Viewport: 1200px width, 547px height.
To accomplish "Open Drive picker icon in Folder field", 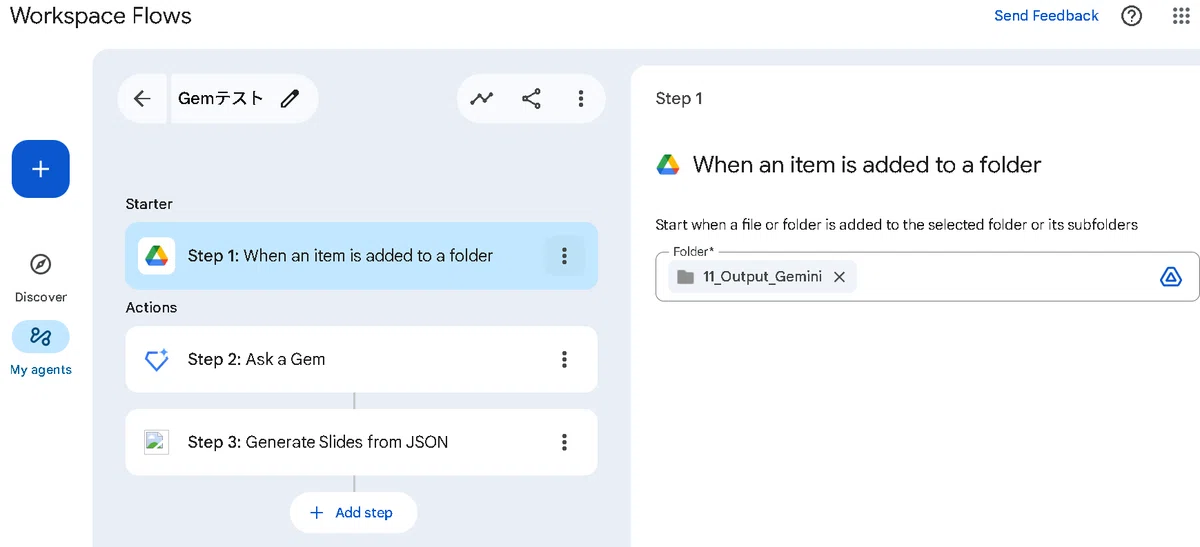I will coord(1171,277).
